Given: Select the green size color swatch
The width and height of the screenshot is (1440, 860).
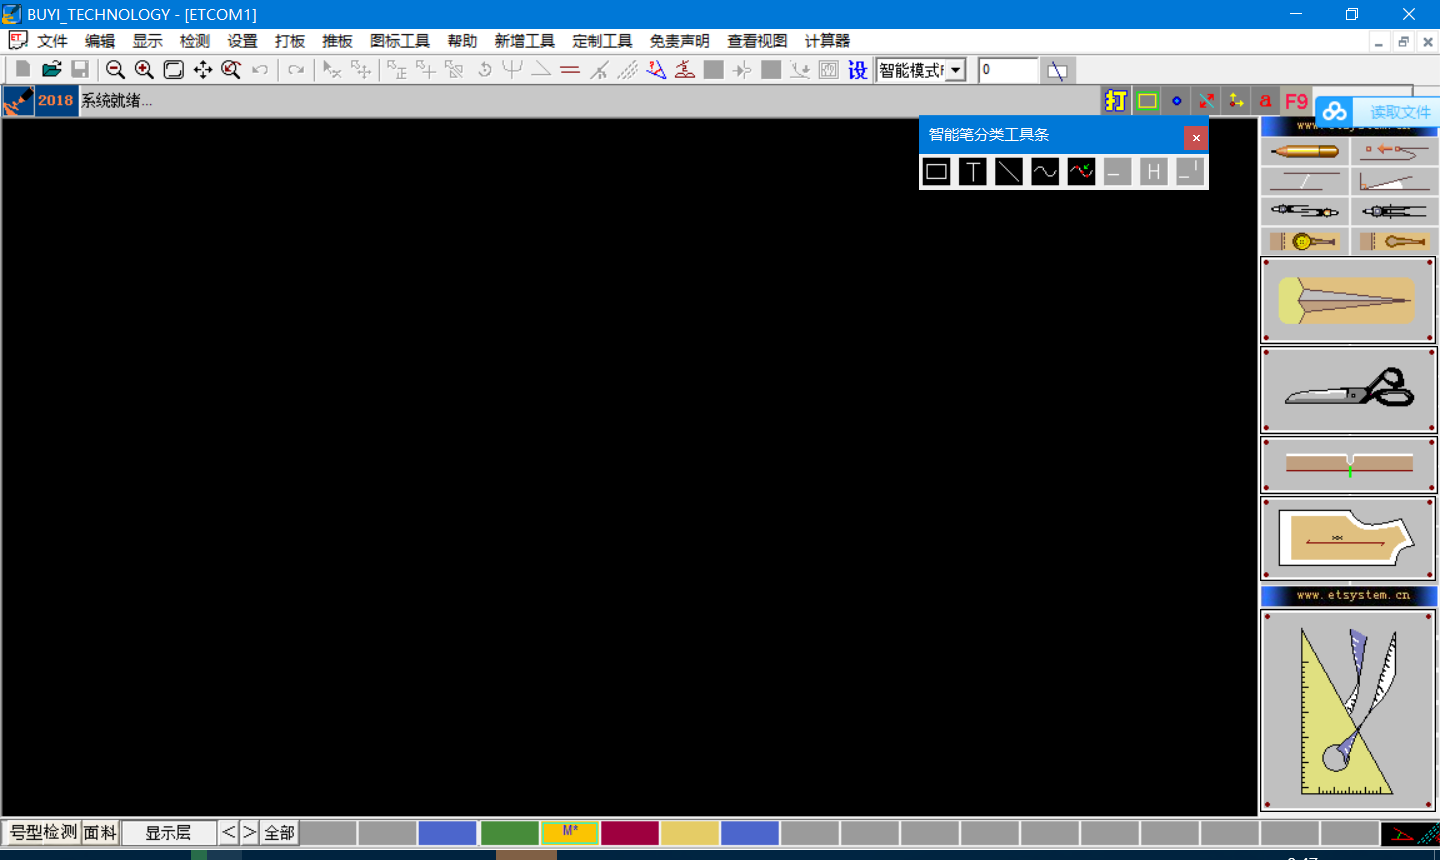Looking at the screenshot, I should click(x=510, y=833).
